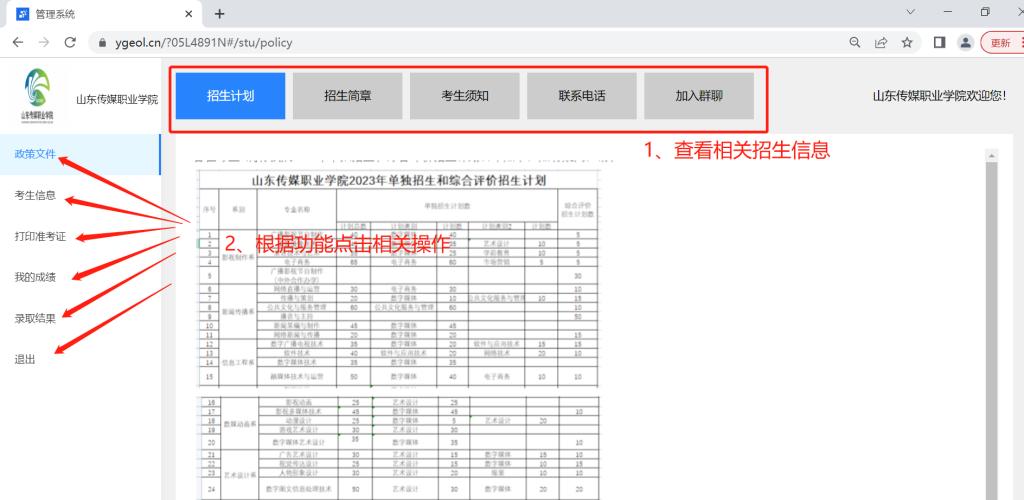Open the zoom magnifier icon in address bar
The height and width of the screenshot is (500, 1024).
855,43
